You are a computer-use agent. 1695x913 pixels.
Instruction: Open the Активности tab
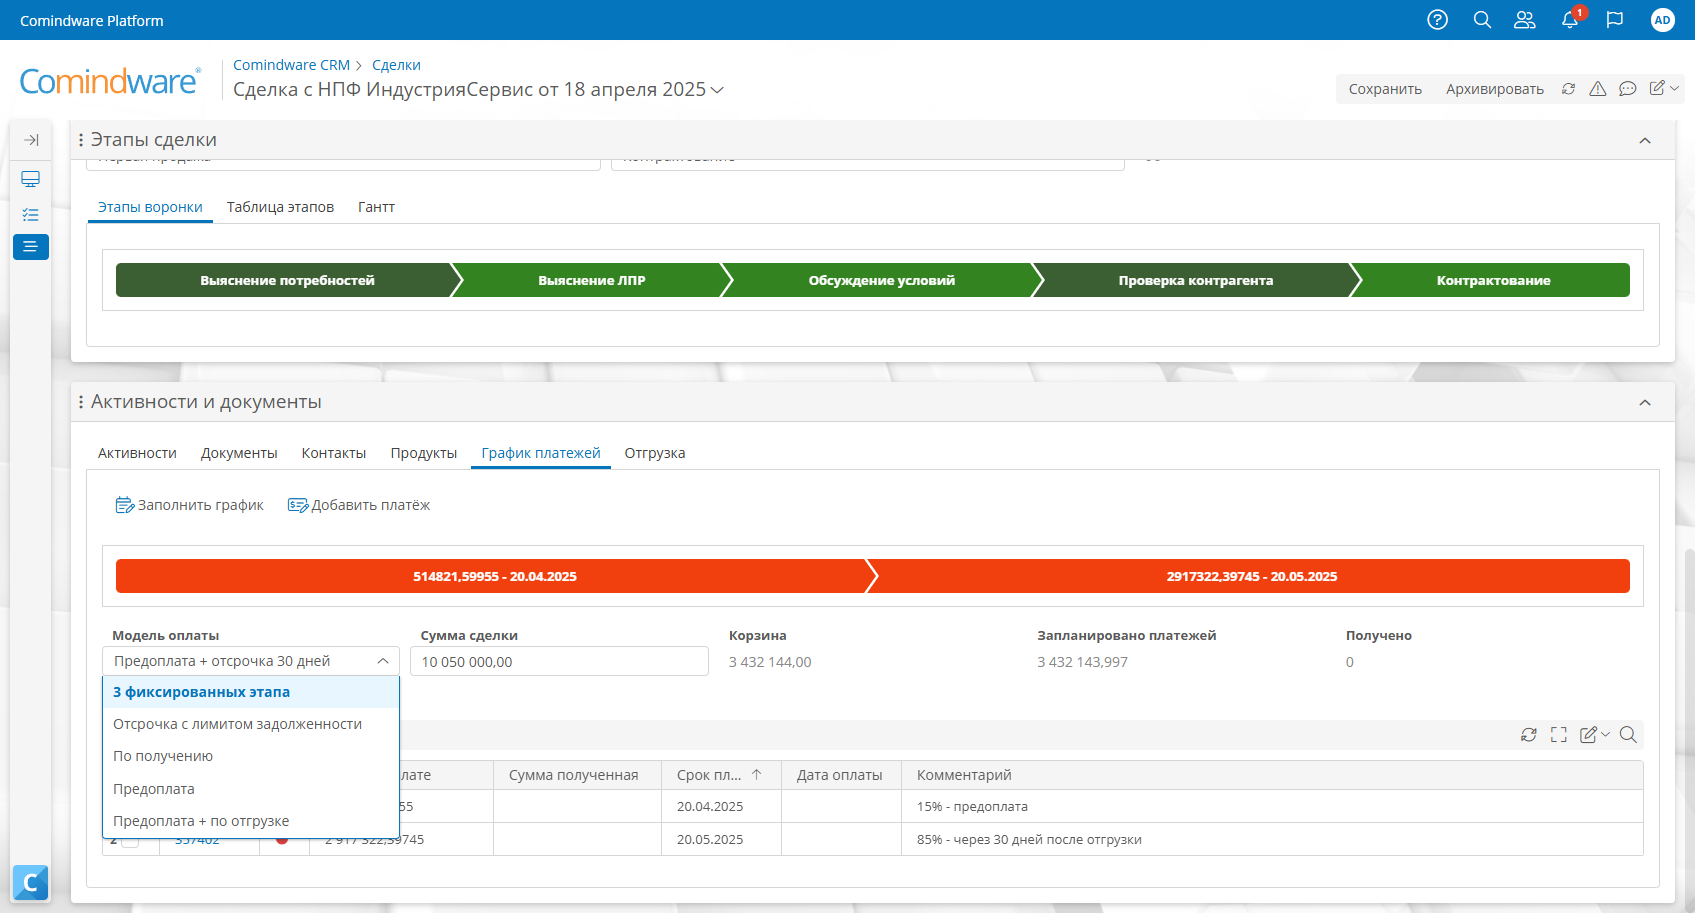137,453
